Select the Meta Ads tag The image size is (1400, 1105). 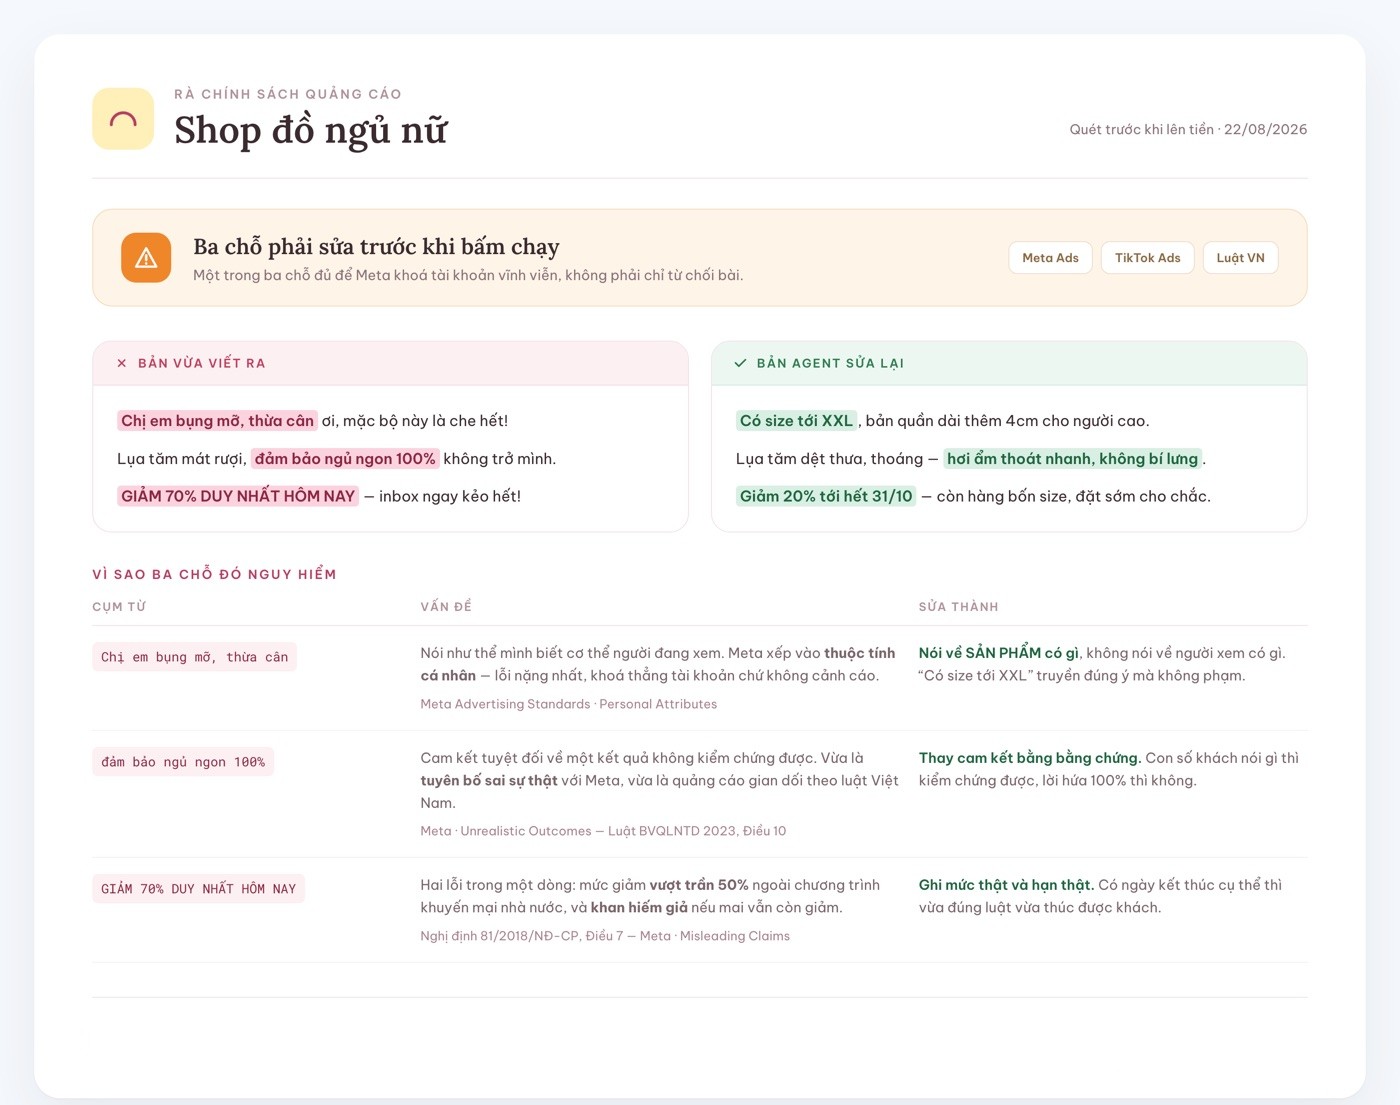(1050, 258)
